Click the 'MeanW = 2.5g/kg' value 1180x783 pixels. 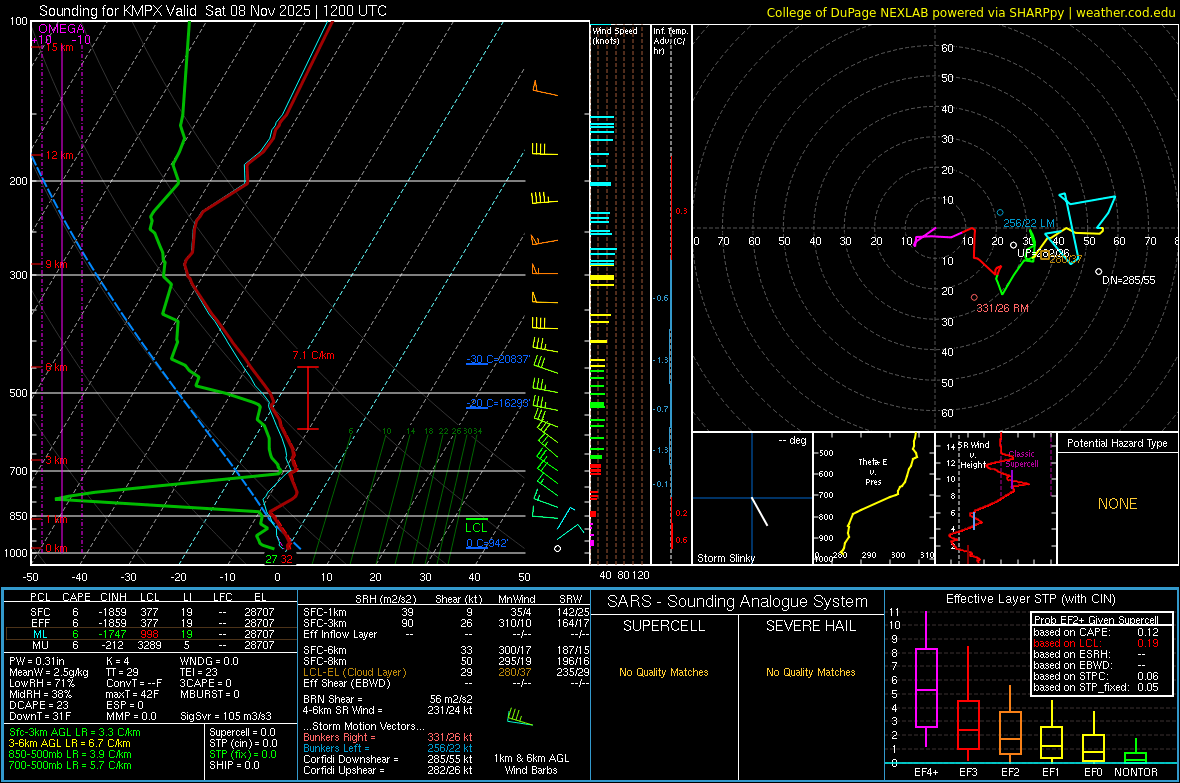tap(49, 672)
